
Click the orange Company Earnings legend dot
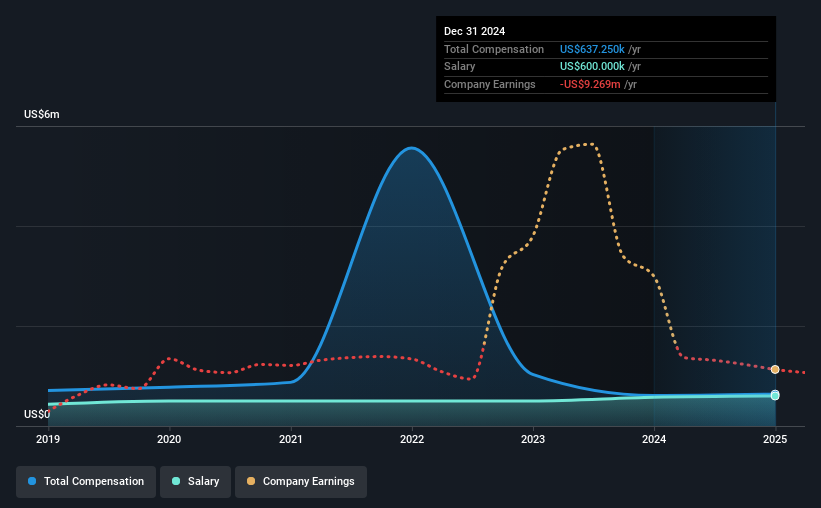pos(251,481)
